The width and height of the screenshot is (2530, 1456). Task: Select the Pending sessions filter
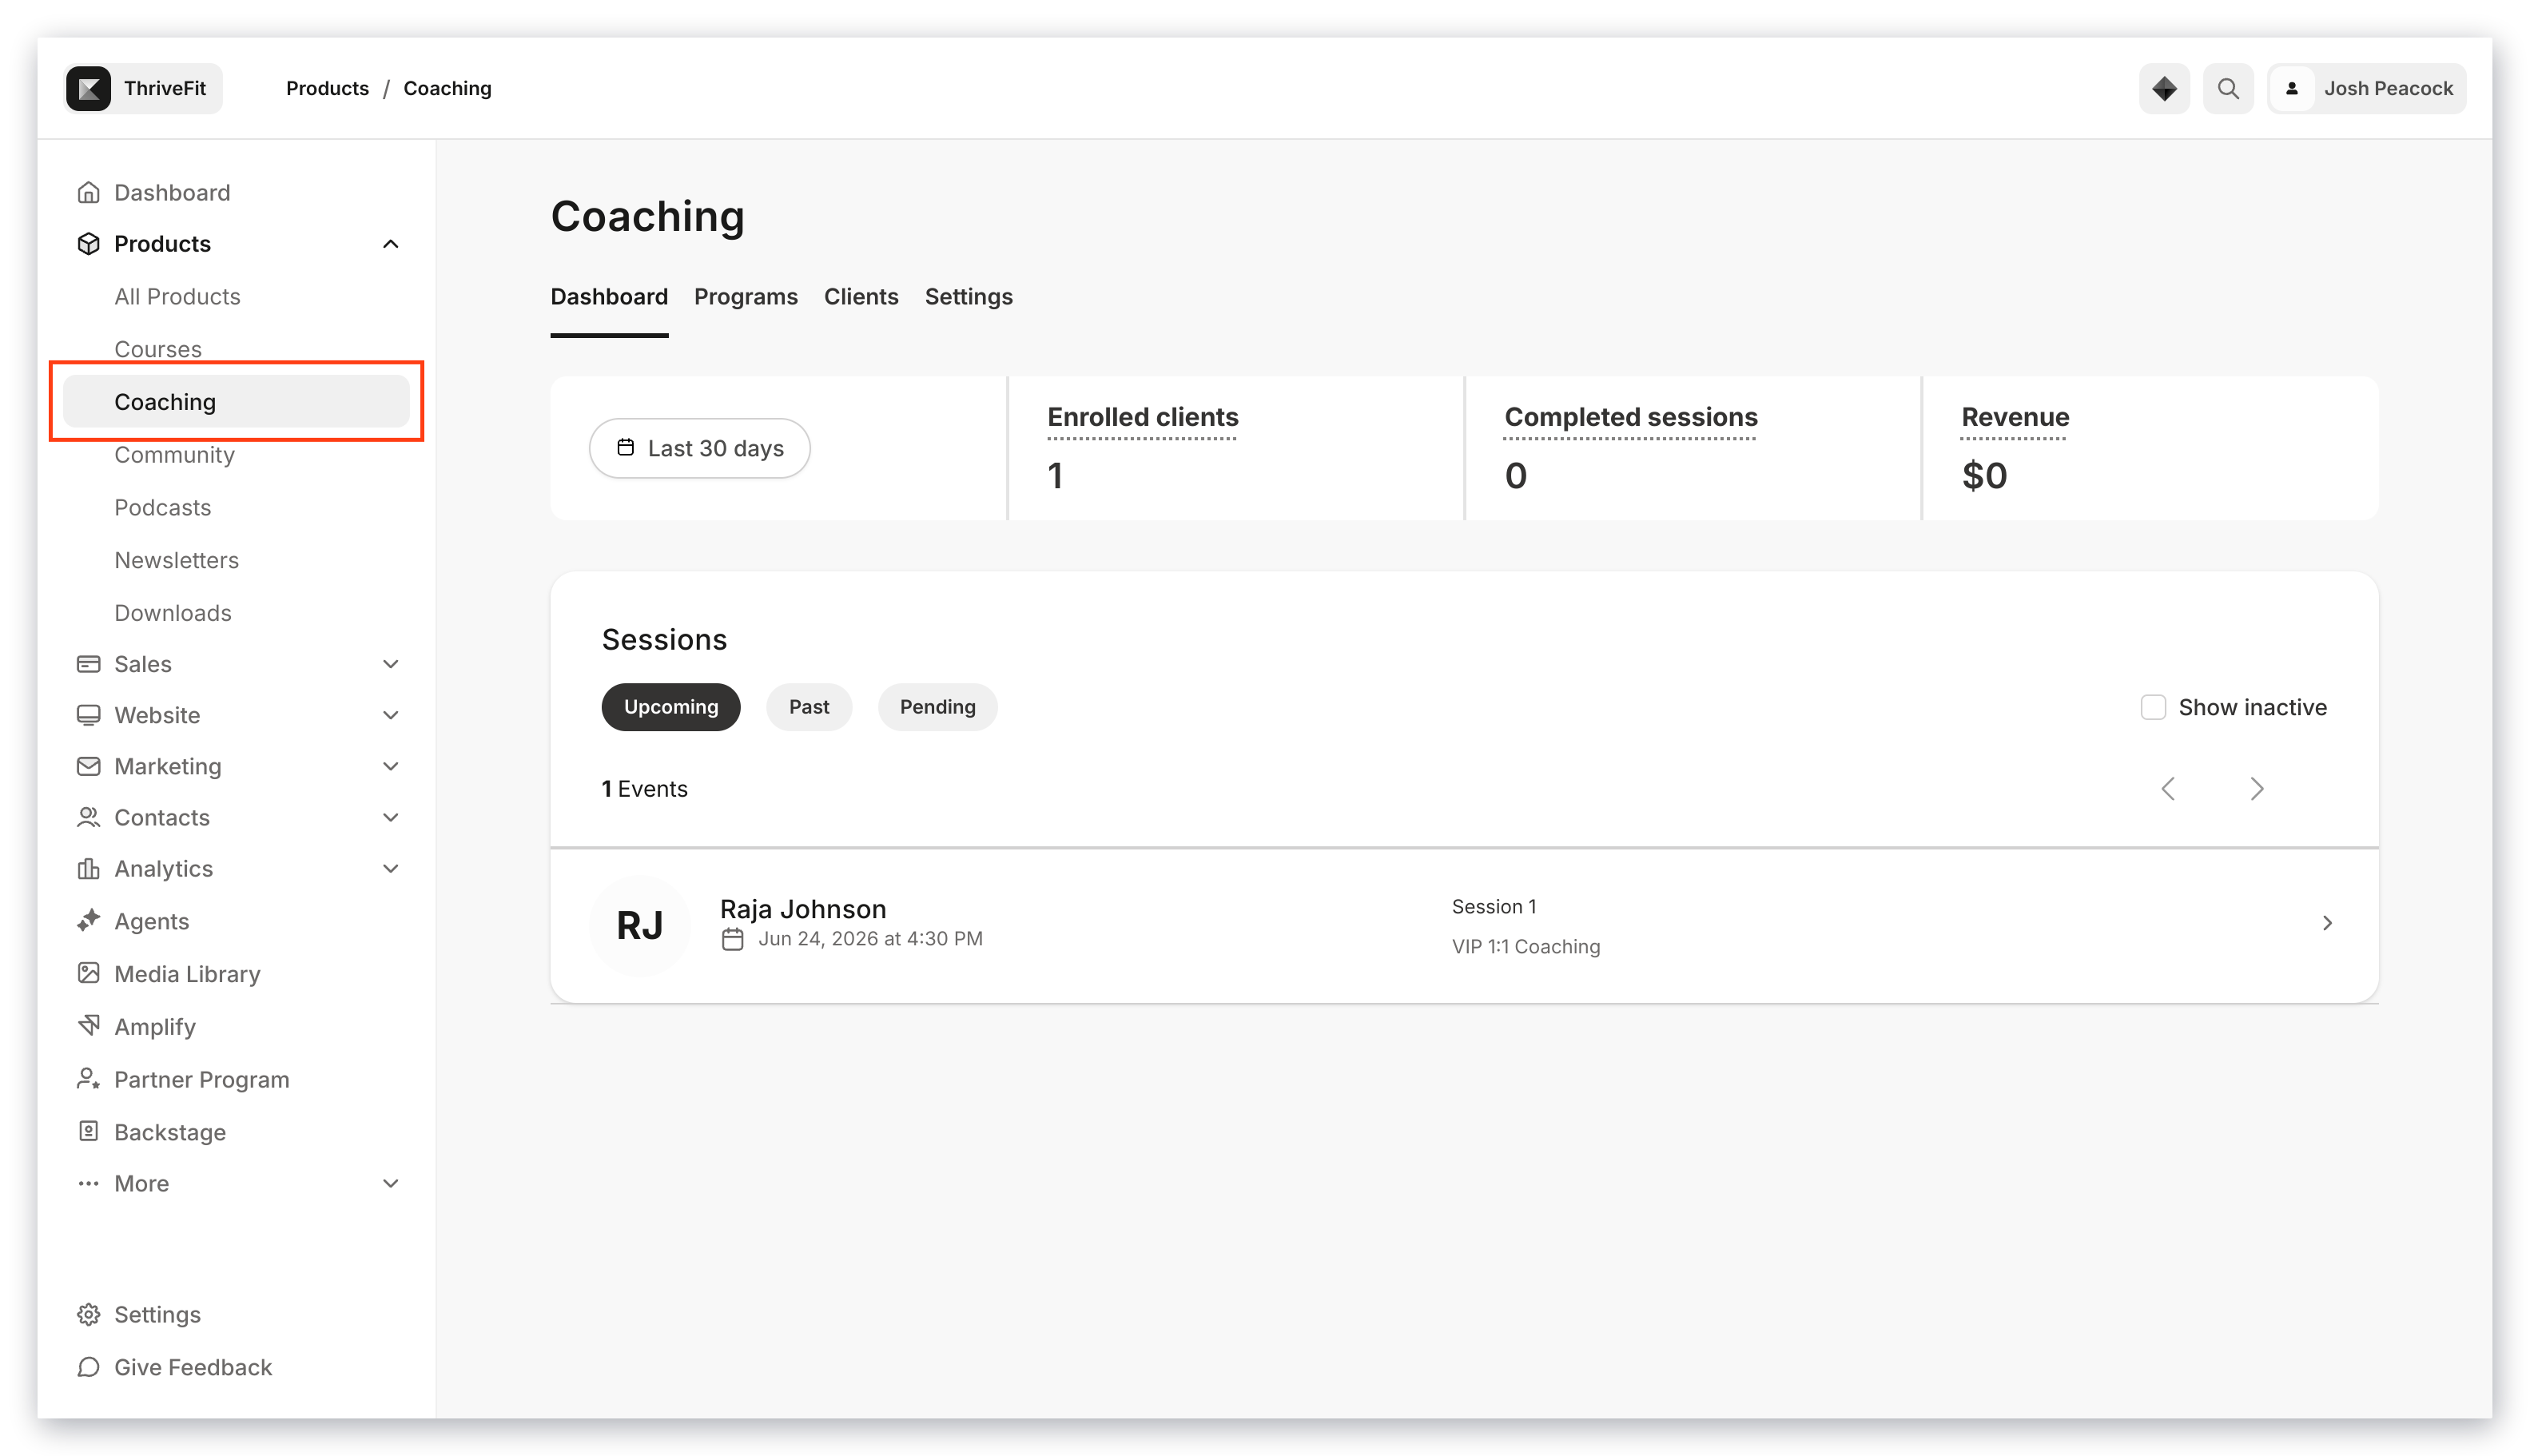[937, 707]
